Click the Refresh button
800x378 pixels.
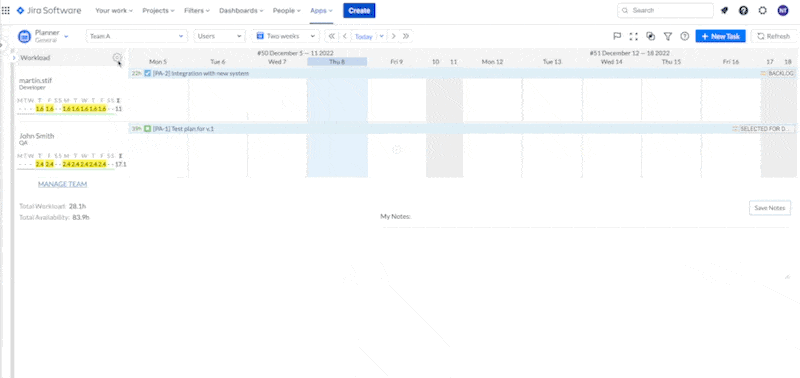pyautogui.click(x=774, y=36)
